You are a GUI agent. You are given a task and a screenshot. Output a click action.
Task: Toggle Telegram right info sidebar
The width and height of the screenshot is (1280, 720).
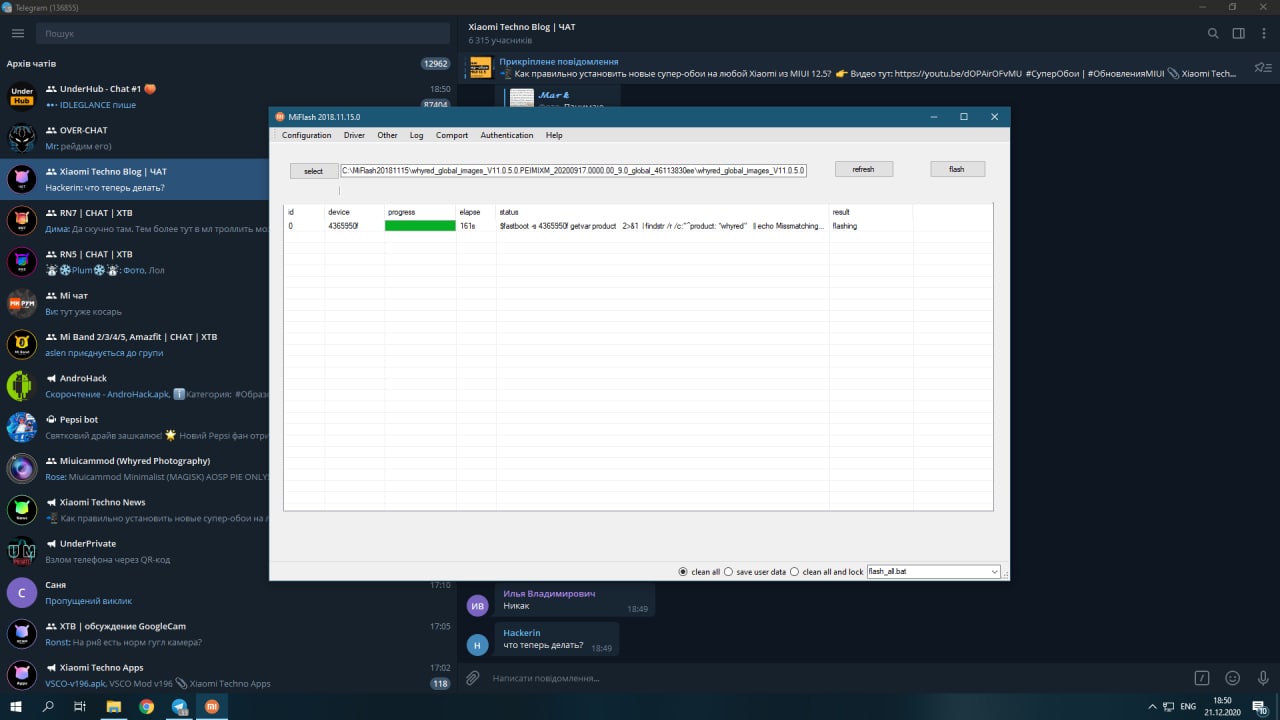[1238, 33]
